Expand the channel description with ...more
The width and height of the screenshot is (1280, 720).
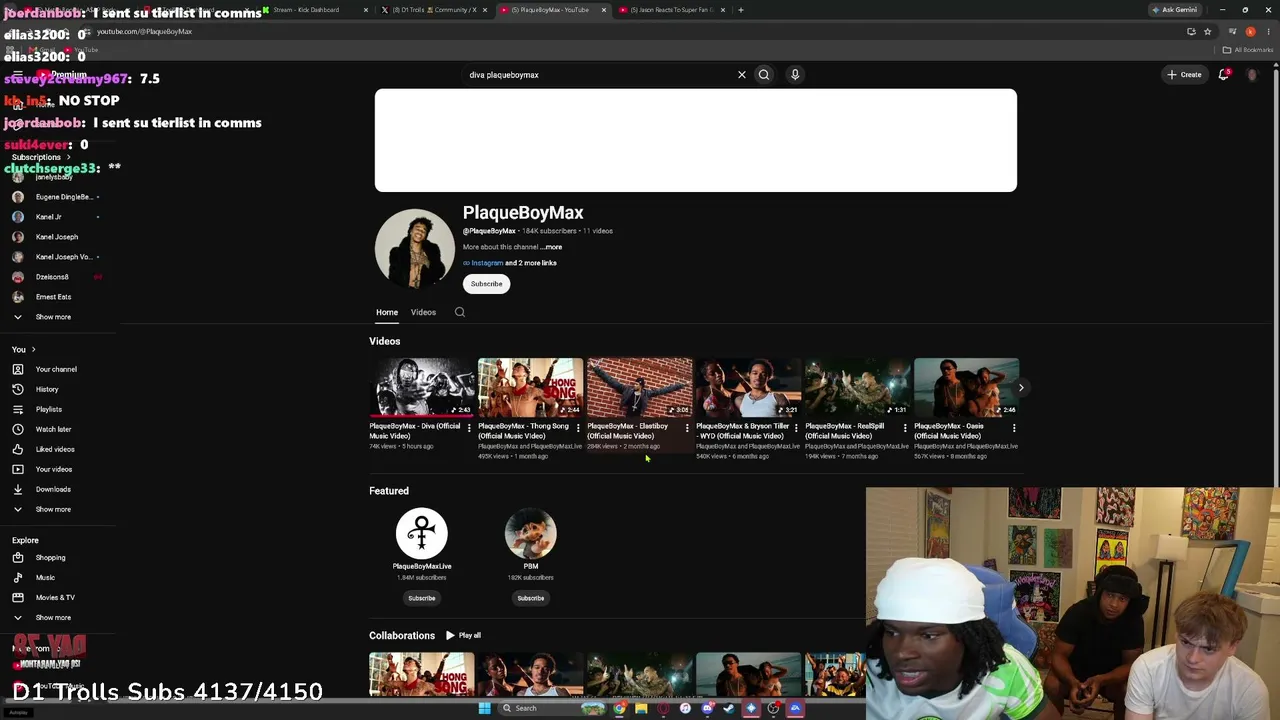[x=553, y=247]
